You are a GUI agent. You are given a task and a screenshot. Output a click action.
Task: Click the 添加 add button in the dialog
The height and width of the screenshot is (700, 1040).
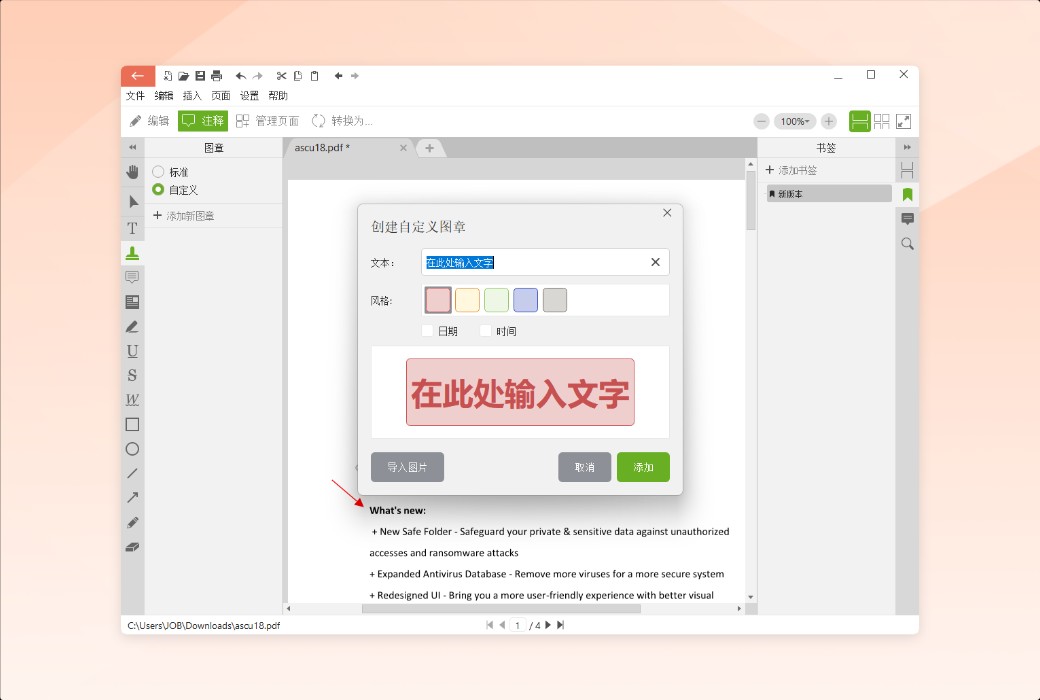click(643, 467)
